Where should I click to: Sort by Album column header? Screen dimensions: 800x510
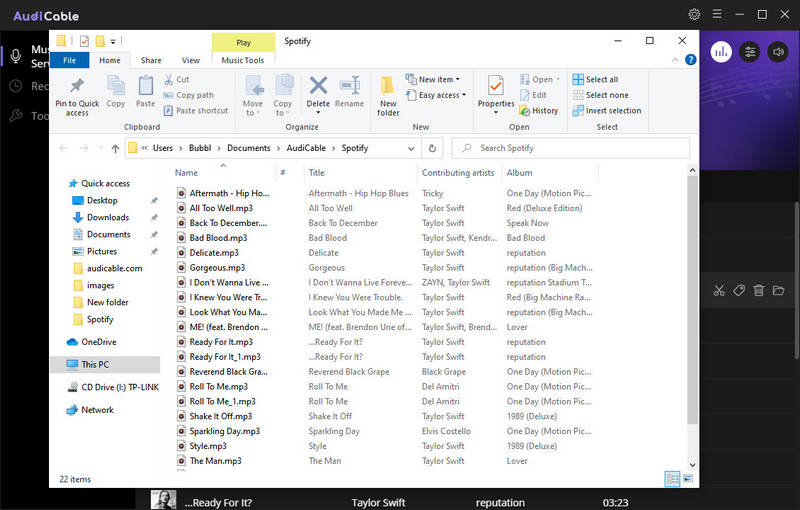pos(519,173)
